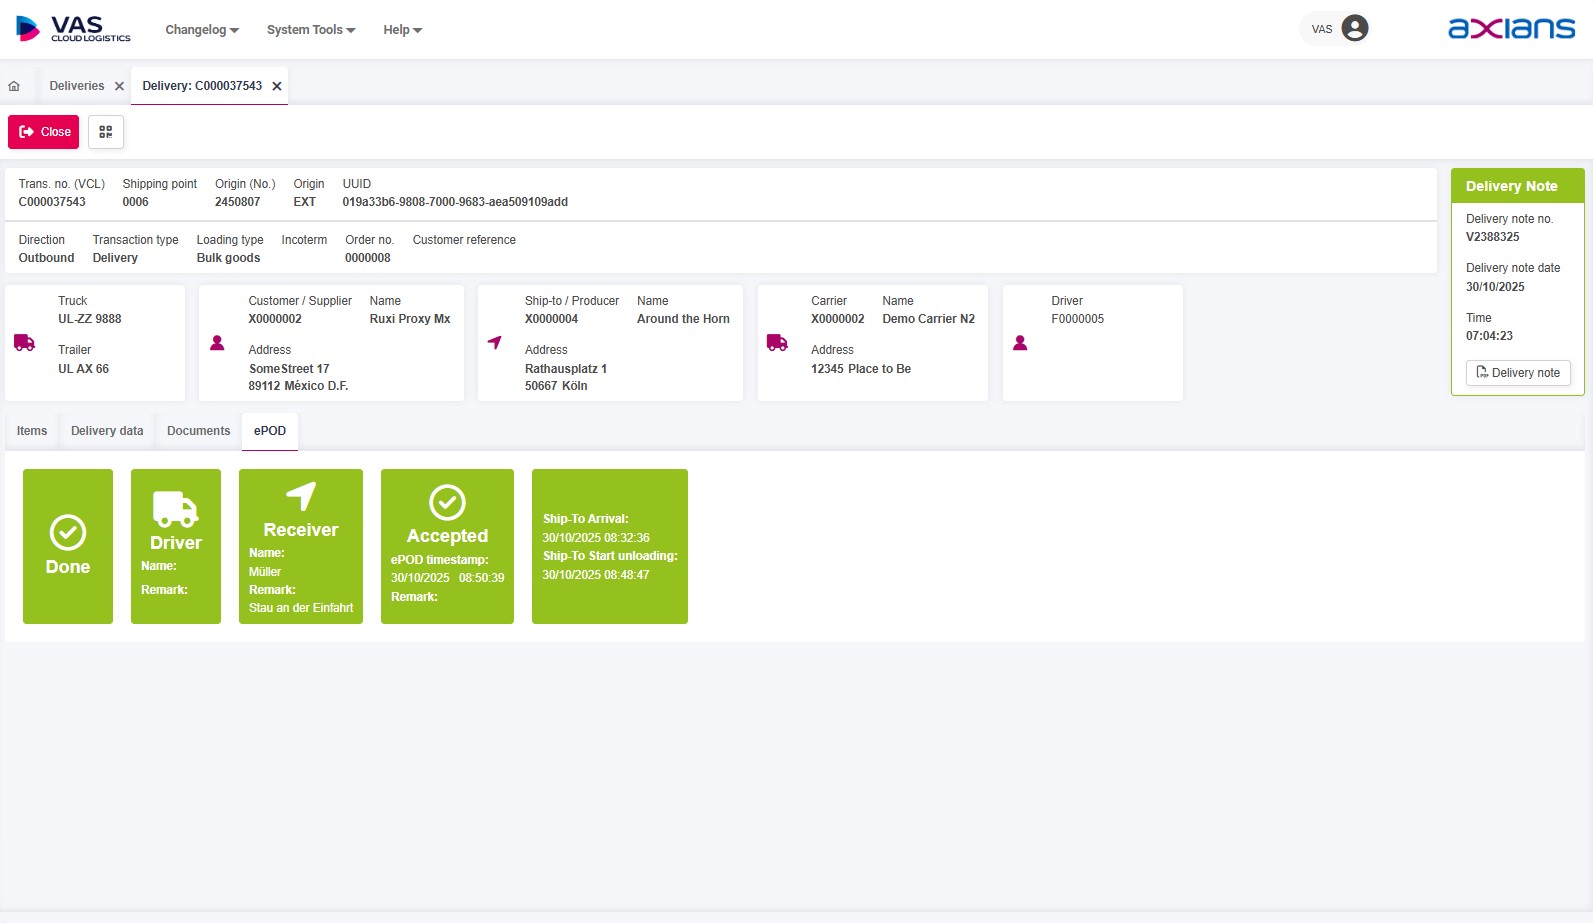The image size is (1593, 923).
Task: Click the person icon in Driver card
Action: pos(1020,343)
